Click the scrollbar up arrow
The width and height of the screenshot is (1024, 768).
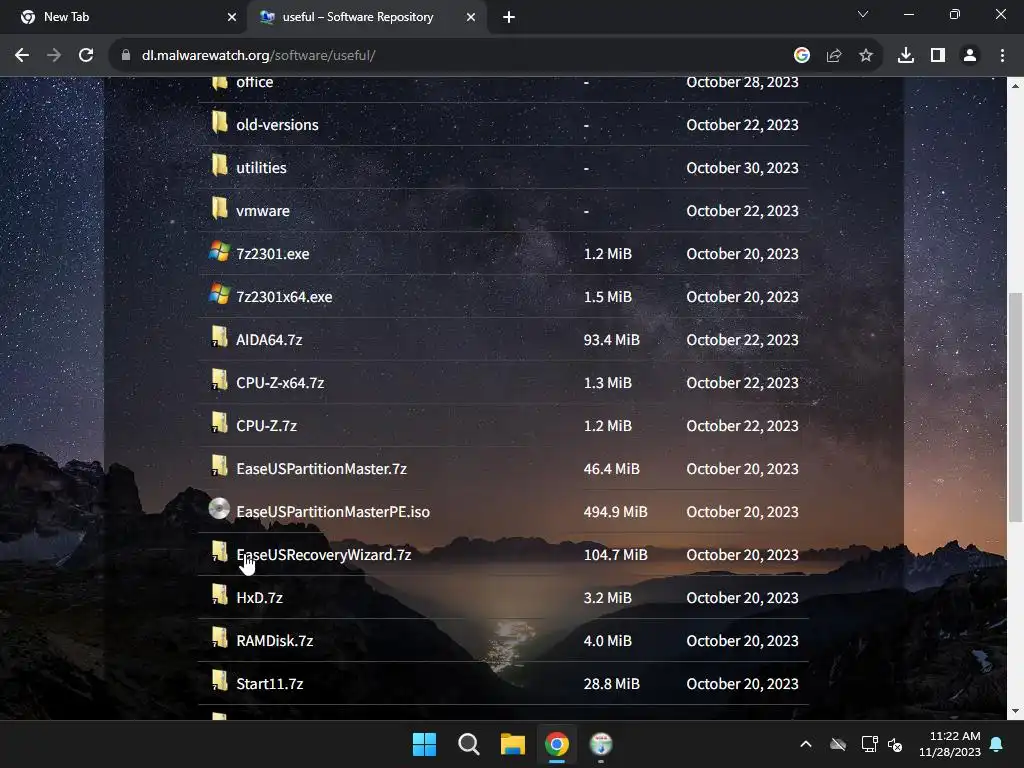pos(1015,86)
